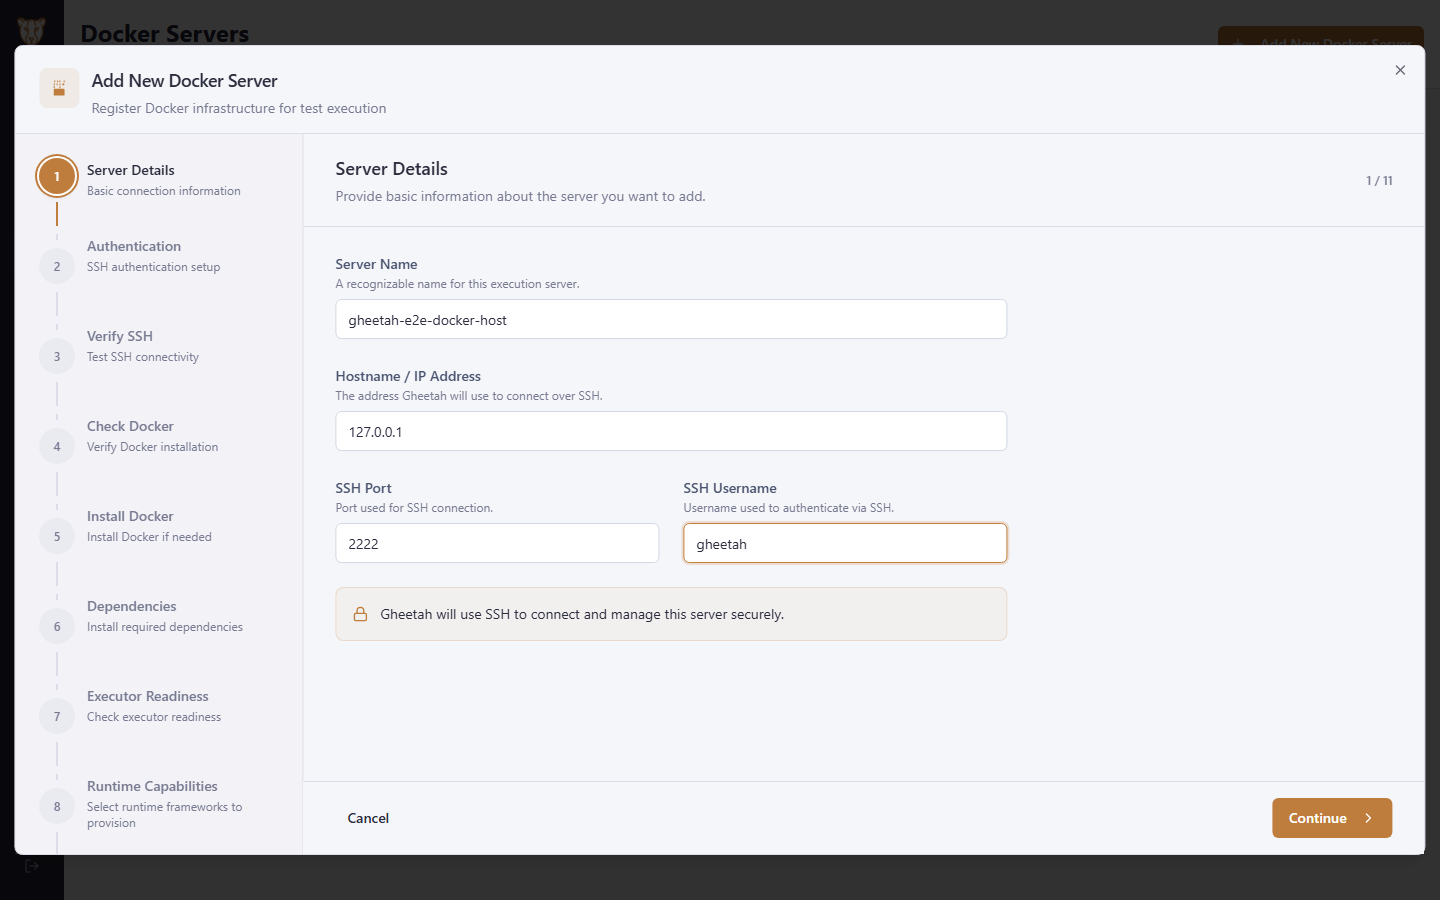Click the Docker Servers page heading behind dialog
Viewport: 1440px width, 900px height.
pyautogui.click(x=165, y=33)
